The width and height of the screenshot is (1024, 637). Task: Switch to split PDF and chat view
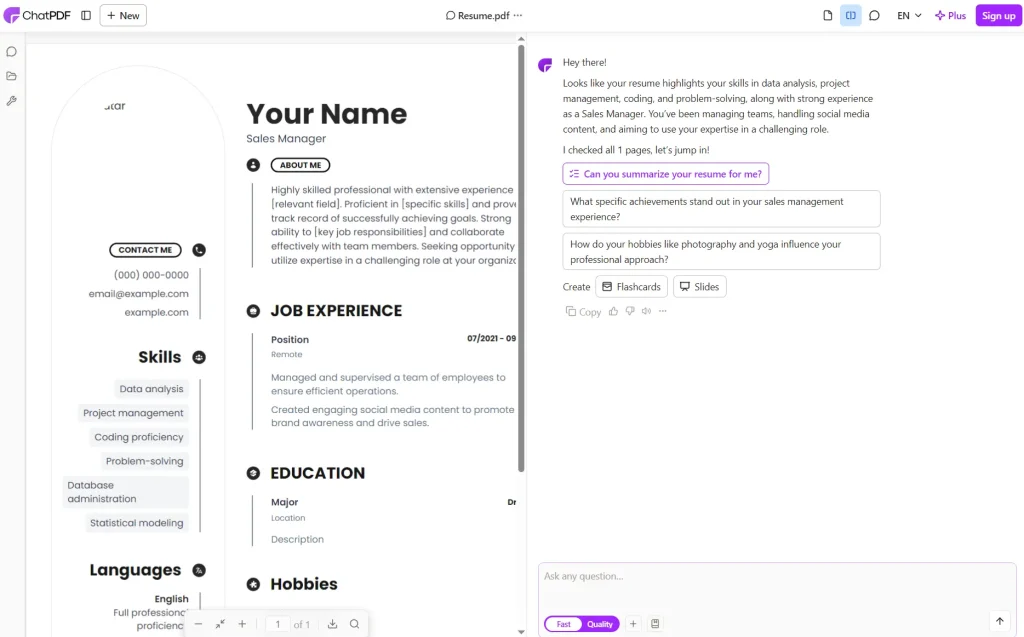(x=851, y=15)
